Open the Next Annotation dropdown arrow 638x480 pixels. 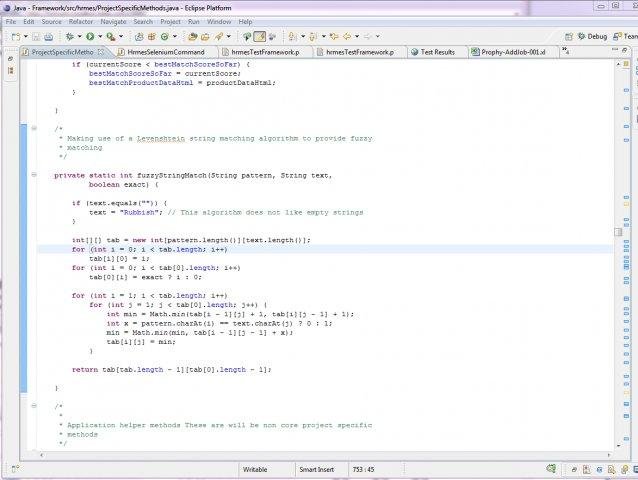click(303, 37)
